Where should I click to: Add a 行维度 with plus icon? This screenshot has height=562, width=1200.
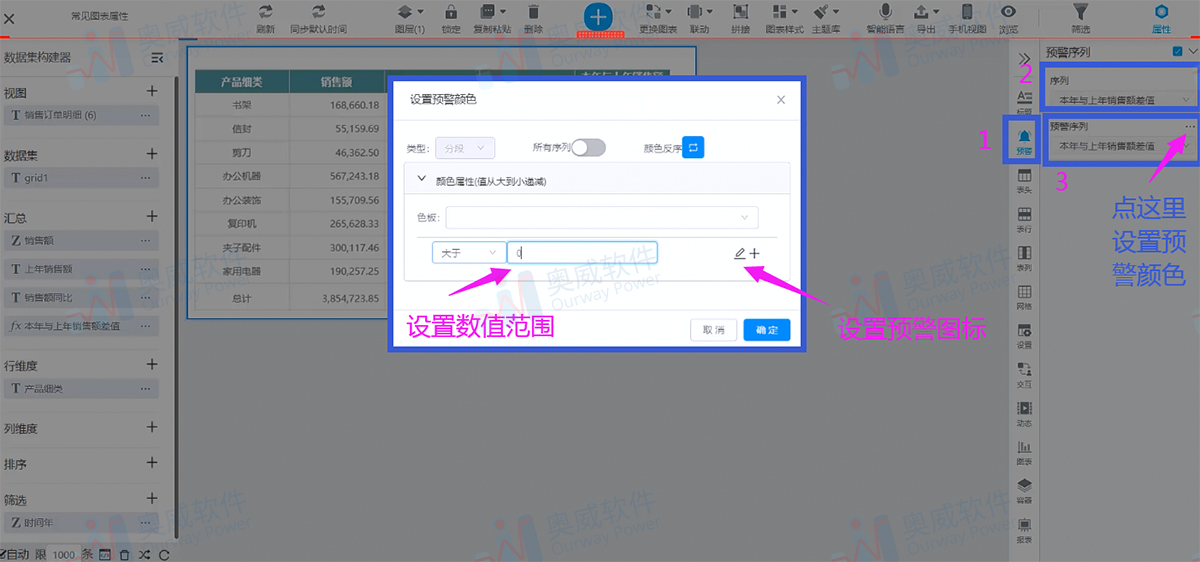coord(152,365)
